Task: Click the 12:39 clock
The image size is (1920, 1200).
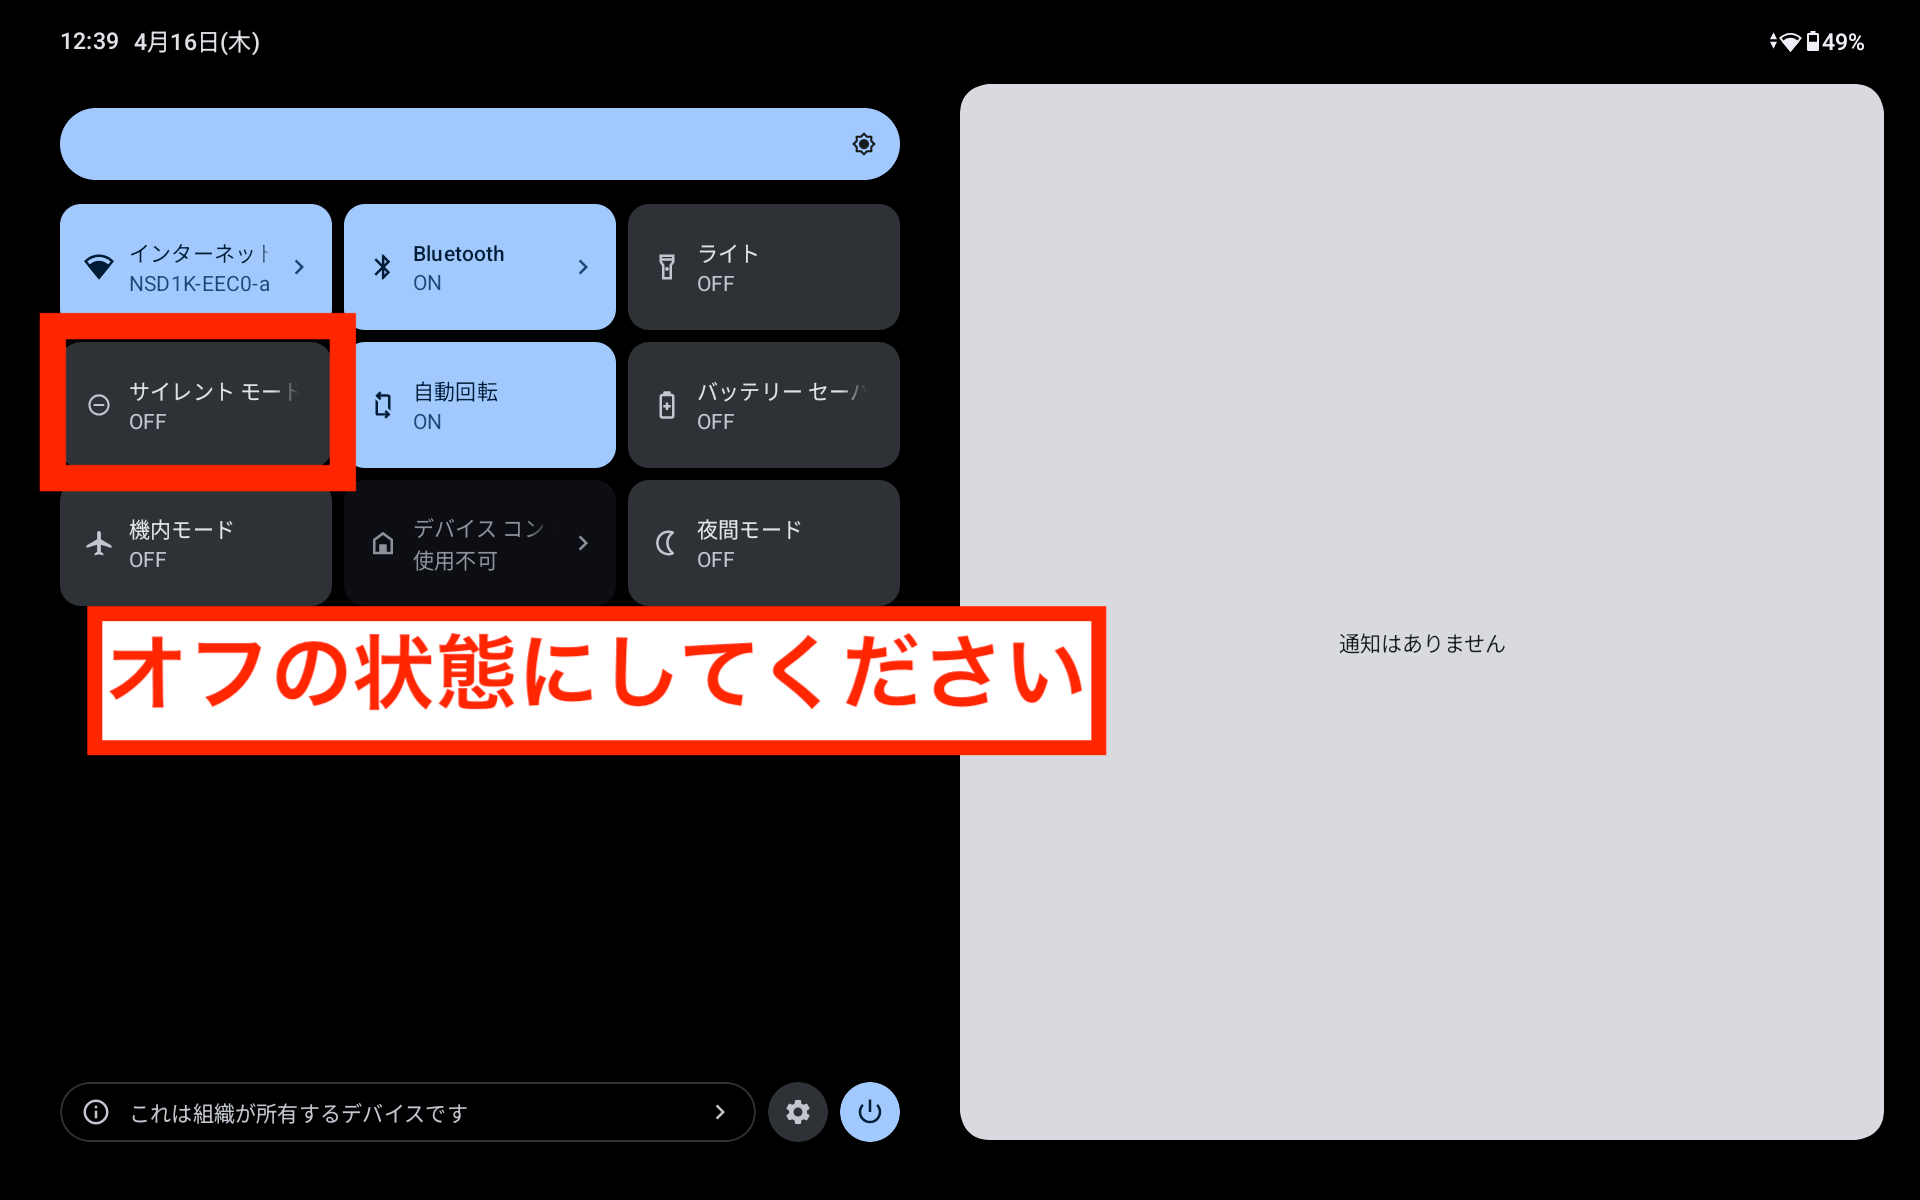Action: pos(90,41)
